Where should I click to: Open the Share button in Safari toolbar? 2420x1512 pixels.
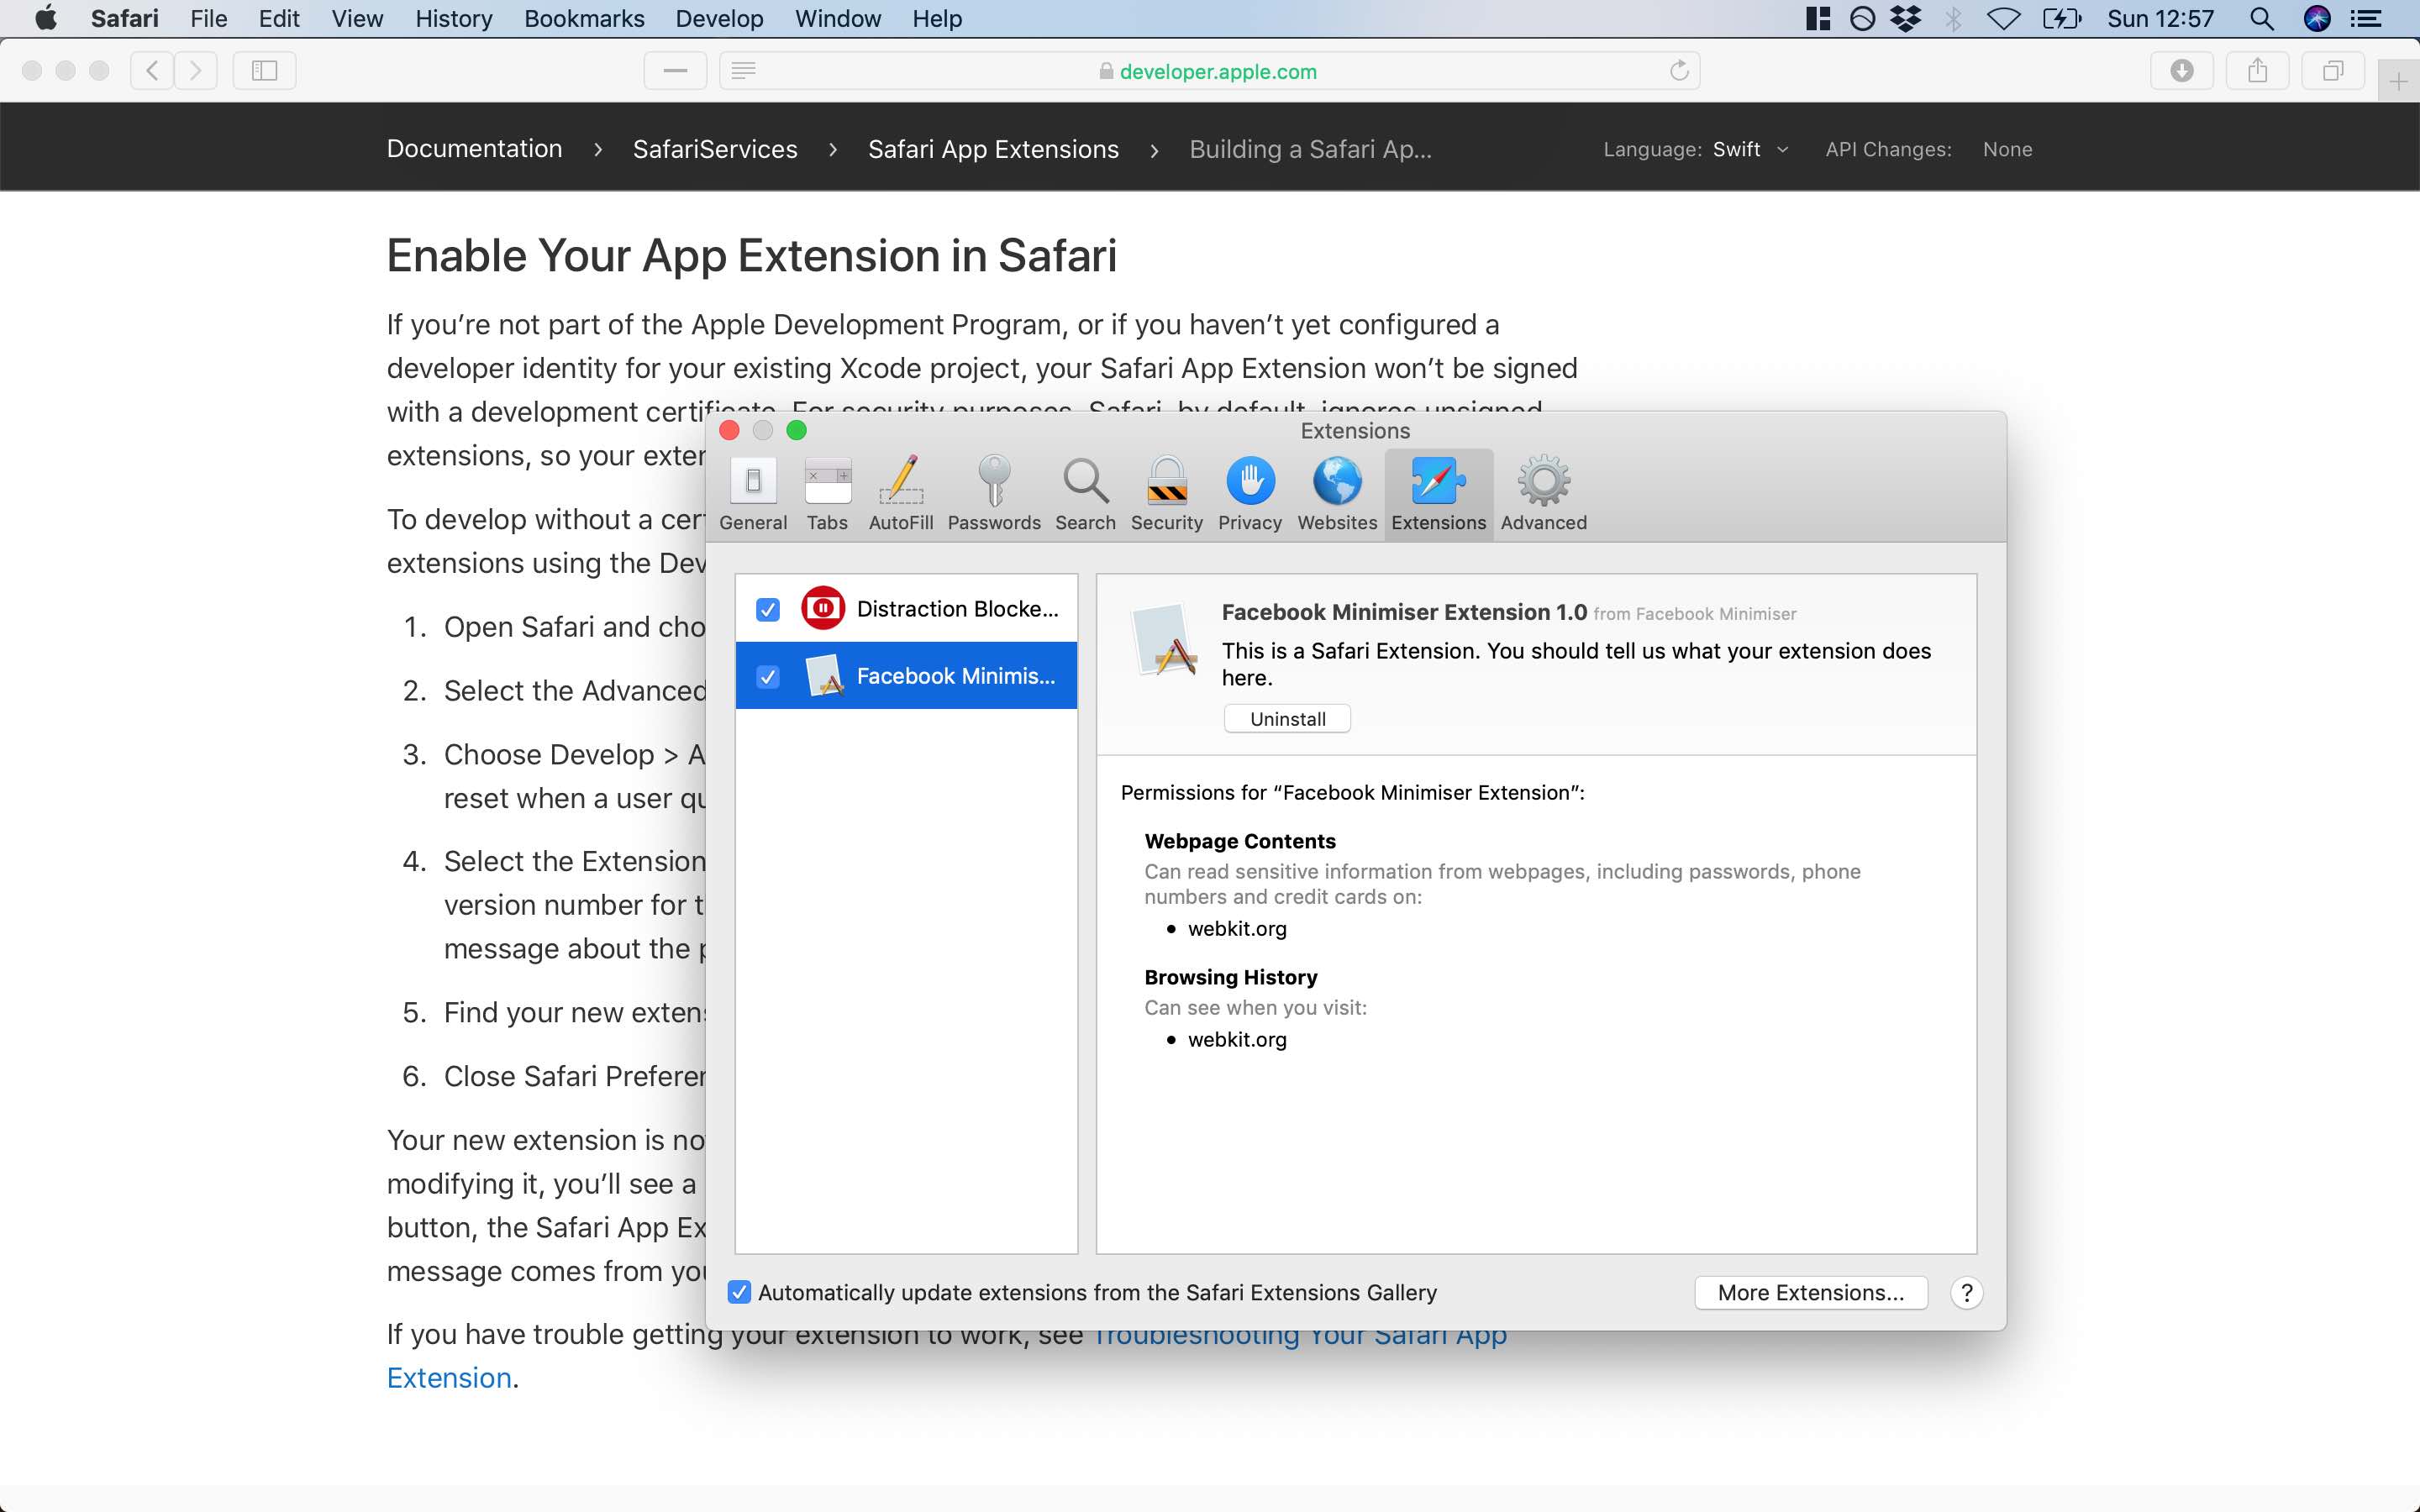[2257, 71]
